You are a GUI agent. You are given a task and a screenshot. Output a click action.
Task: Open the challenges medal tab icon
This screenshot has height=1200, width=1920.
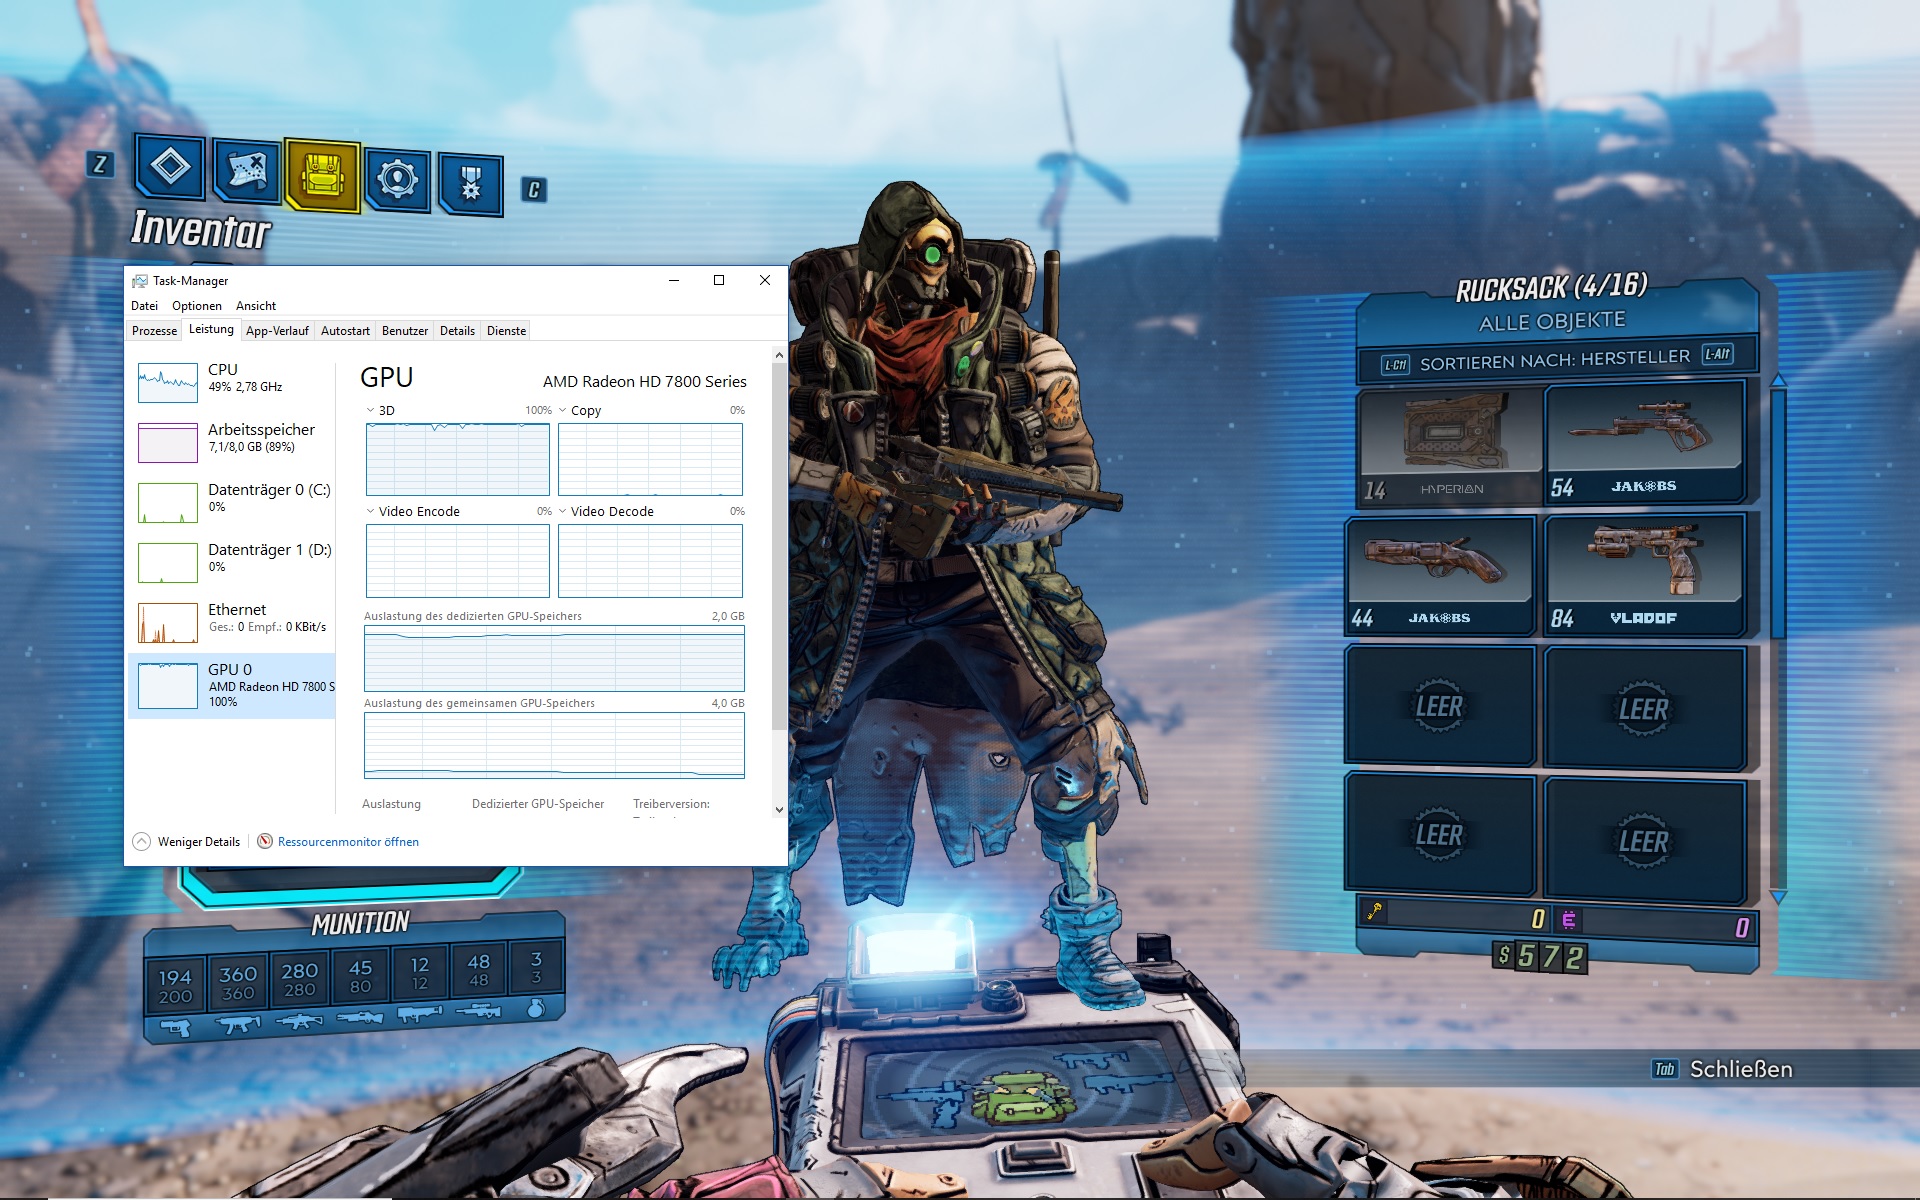(470, 183)
